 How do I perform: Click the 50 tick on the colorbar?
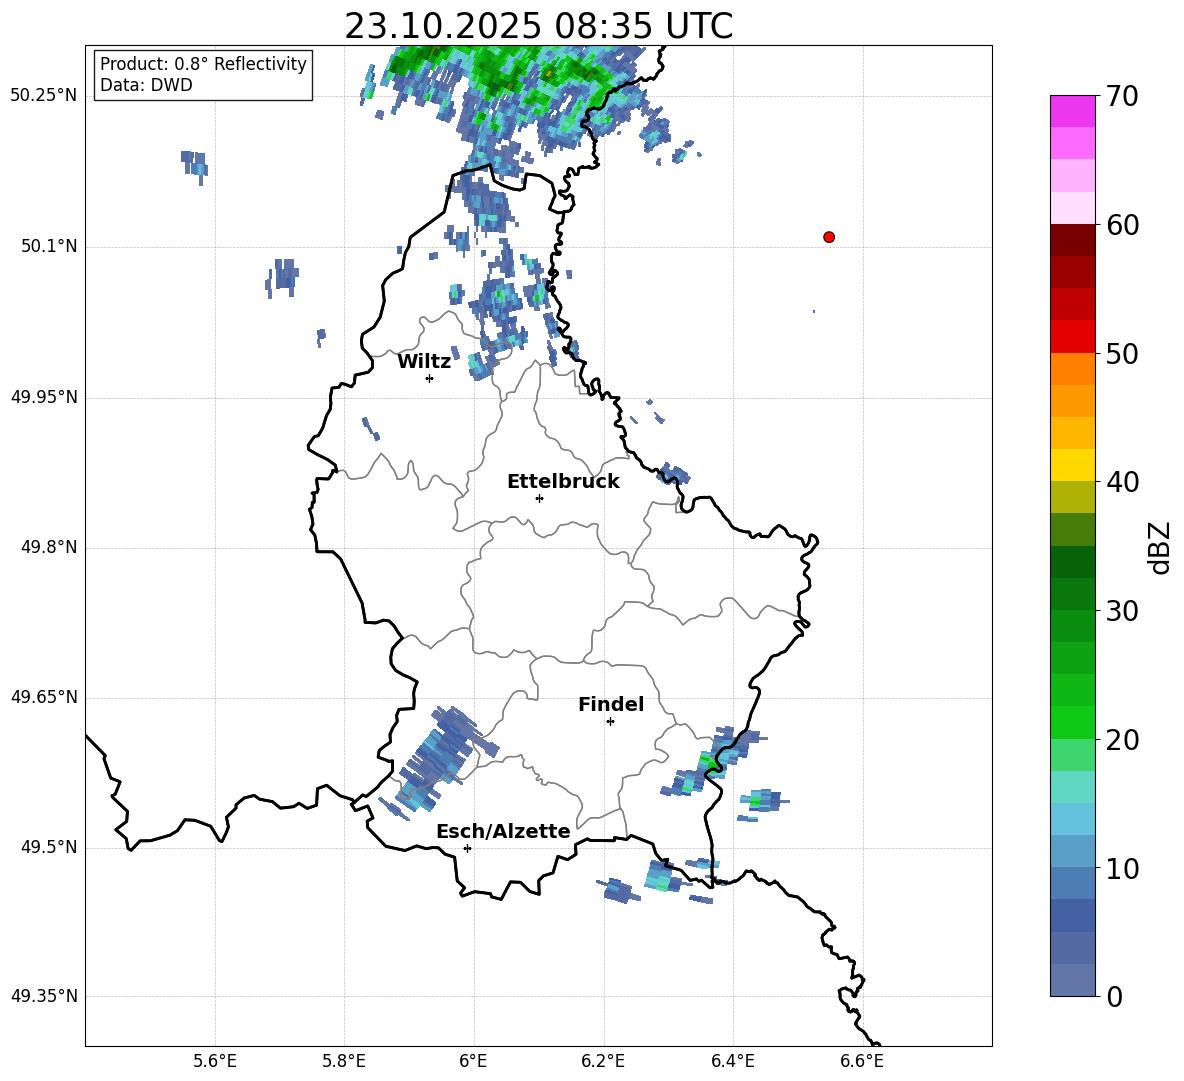coord(1122,354)
